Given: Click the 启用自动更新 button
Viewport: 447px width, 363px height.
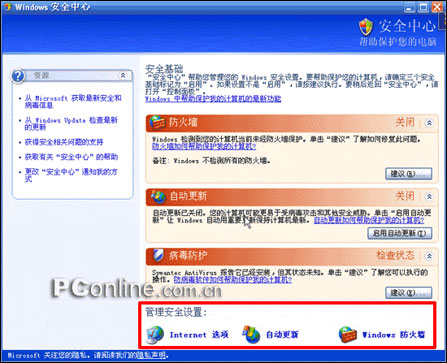Looking at the screenshot, I should 399,233.
